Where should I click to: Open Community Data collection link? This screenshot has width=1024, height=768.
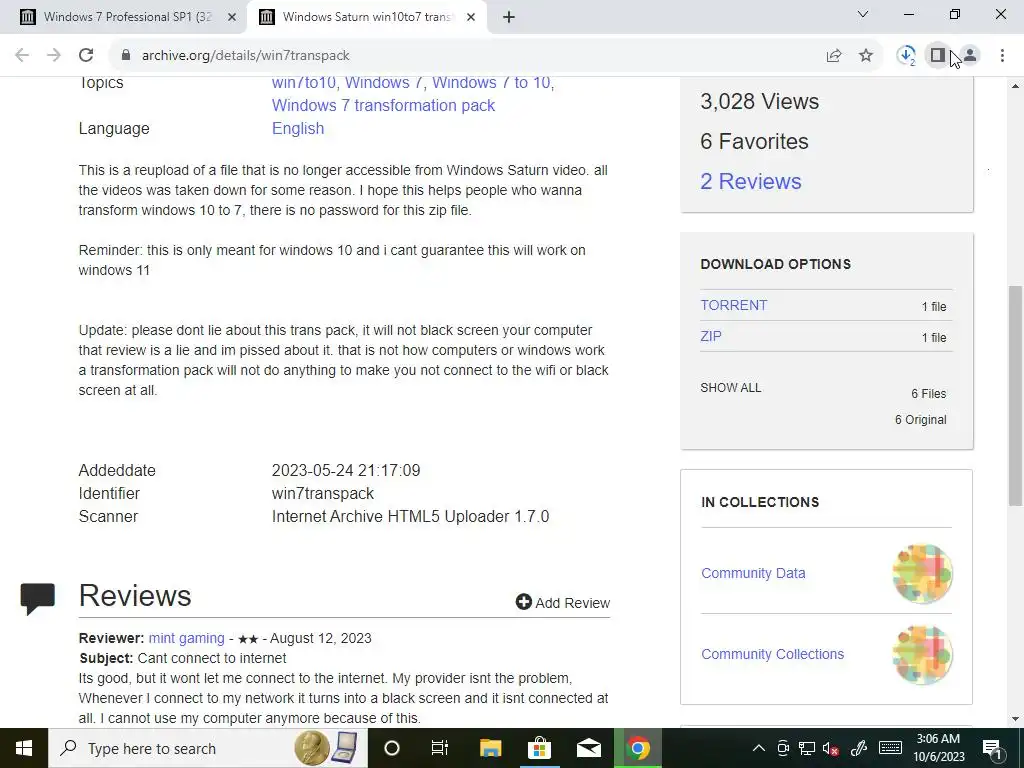(x=753, y=573)
